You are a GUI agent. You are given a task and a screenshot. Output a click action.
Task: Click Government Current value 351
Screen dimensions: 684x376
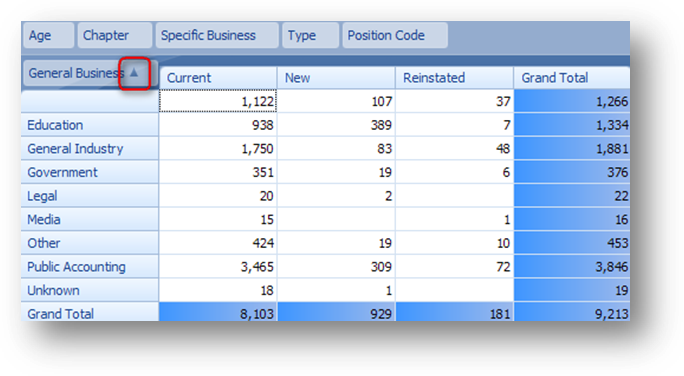click(x=218, y=172)
